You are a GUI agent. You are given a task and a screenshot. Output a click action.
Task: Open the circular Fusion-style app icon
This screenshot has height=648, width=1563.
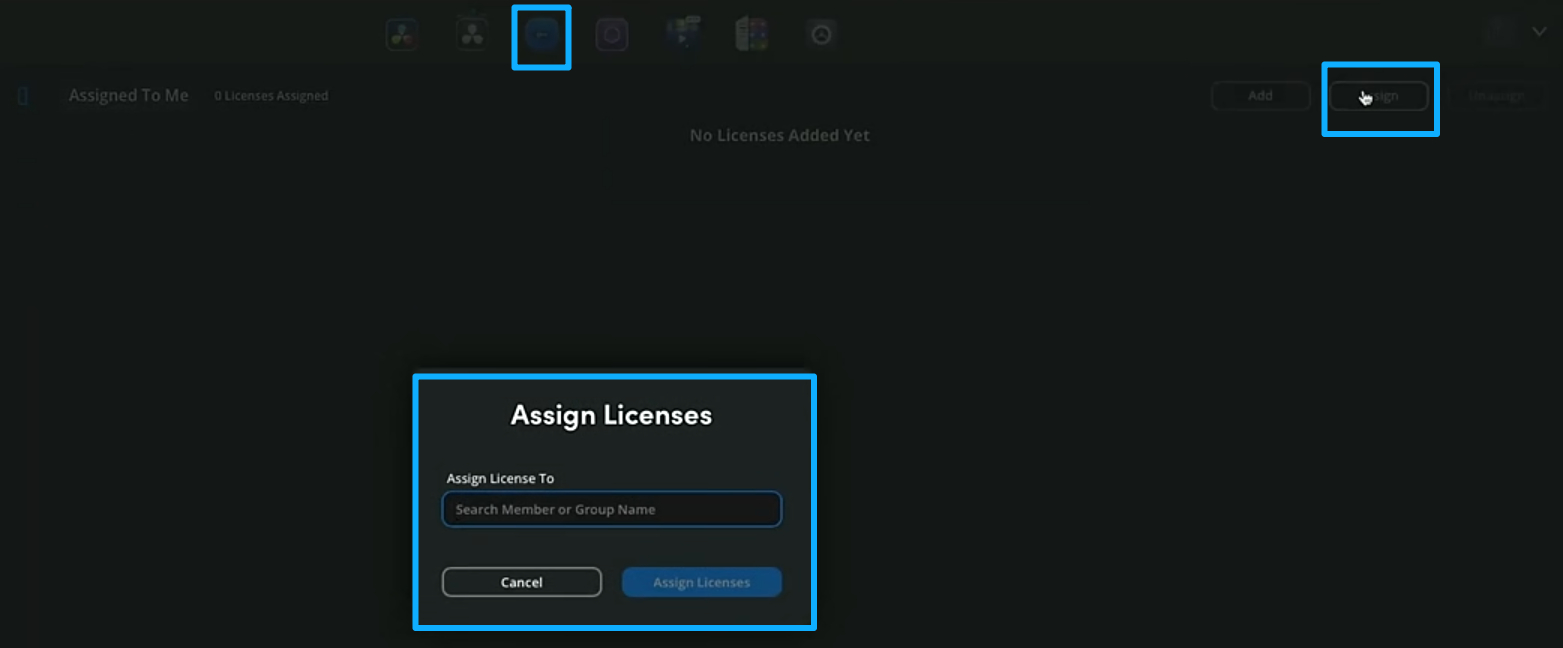coord(612,33)
